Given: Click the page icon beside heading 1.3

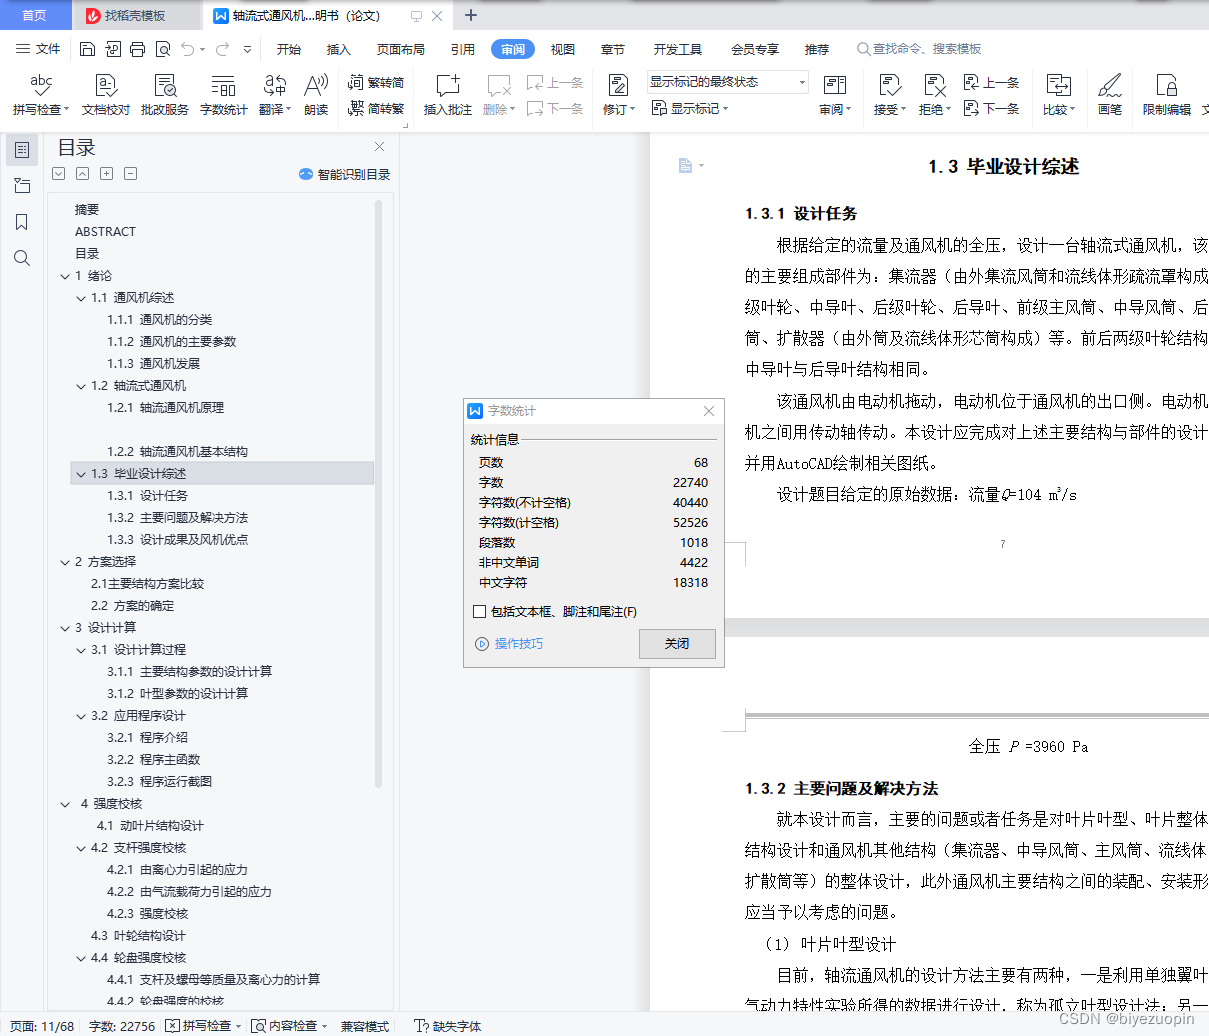Looking at the screenshot, I should (x=686, y=165).
